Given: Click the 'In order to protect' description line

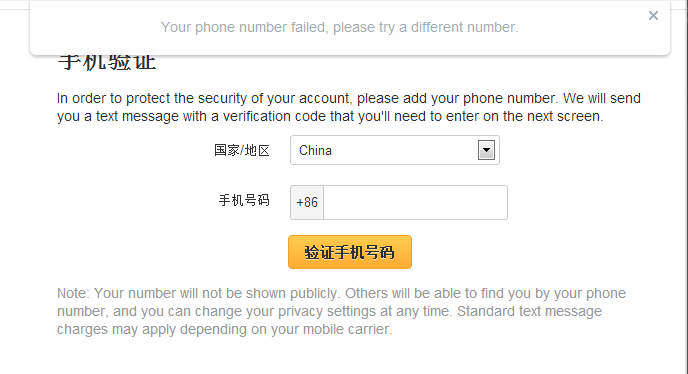Looking at the screenshot, I should pos(349,98).
